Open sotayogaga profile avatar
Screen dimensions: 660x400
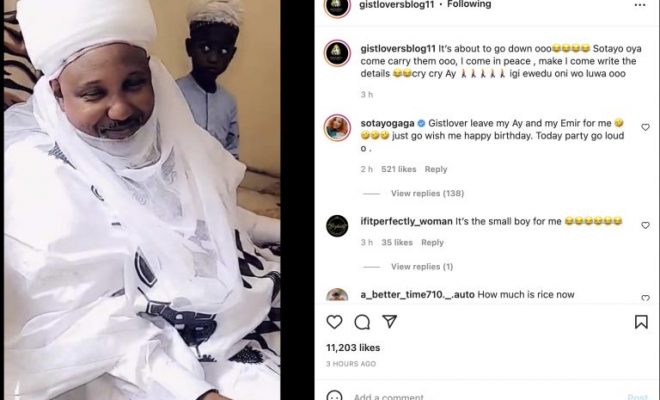(337, 128)
